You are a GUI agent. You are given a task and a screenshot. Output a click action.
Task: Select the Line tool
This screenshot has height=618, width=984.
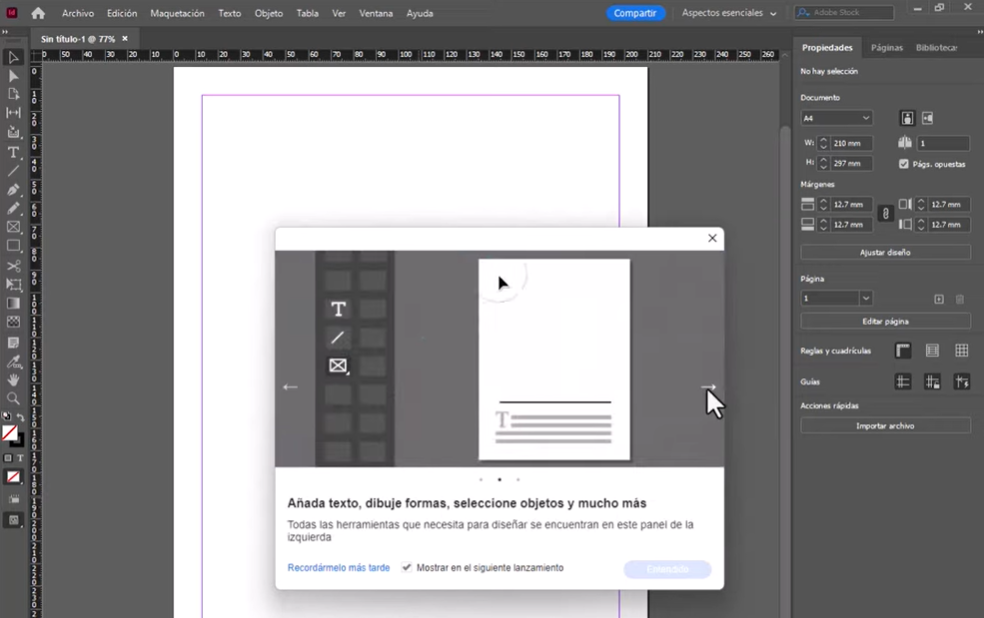click(13, 171)
